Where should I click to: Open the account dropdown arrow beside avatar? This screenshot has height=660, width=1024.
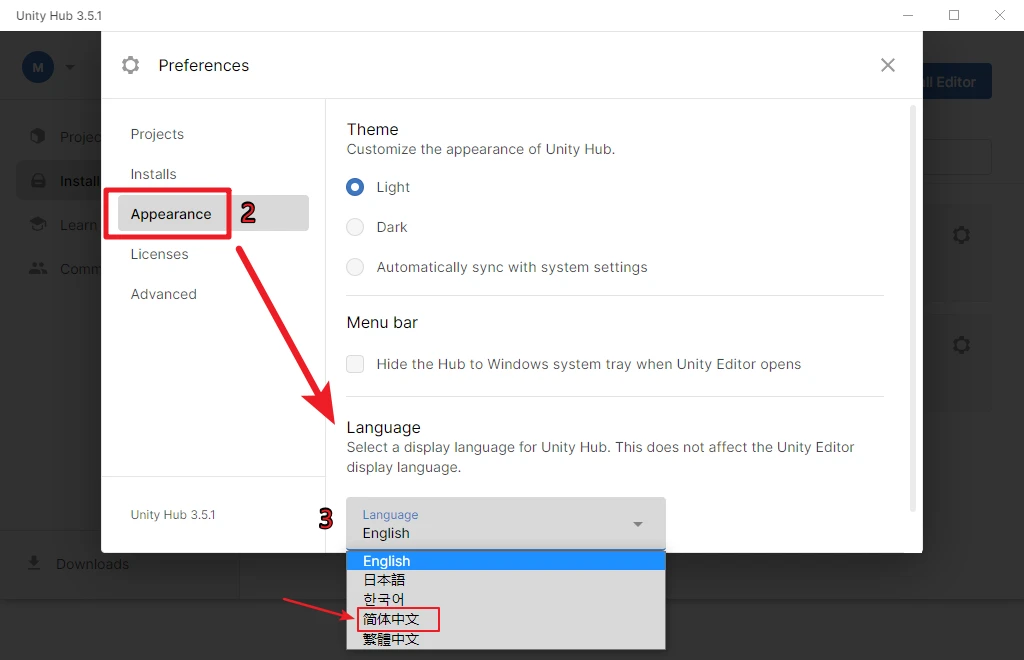(x=71, y=67)
